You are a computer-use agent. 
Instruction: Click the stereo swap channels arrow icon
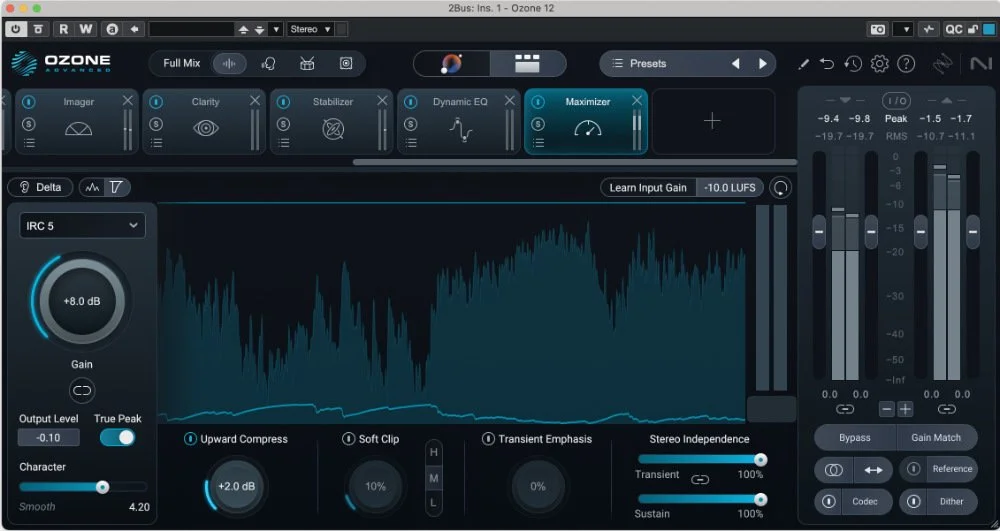coord(873,470)
